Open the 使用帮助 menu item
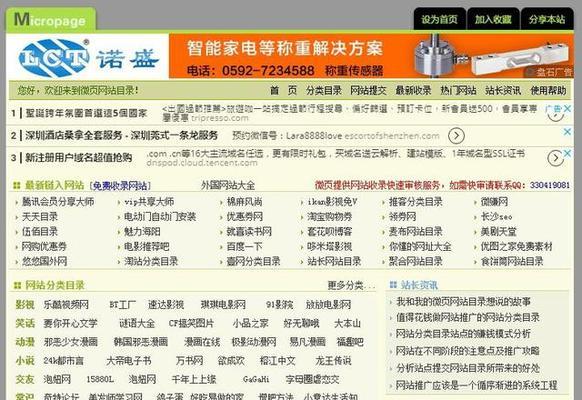582x400 pixels. tap(548, 90)
